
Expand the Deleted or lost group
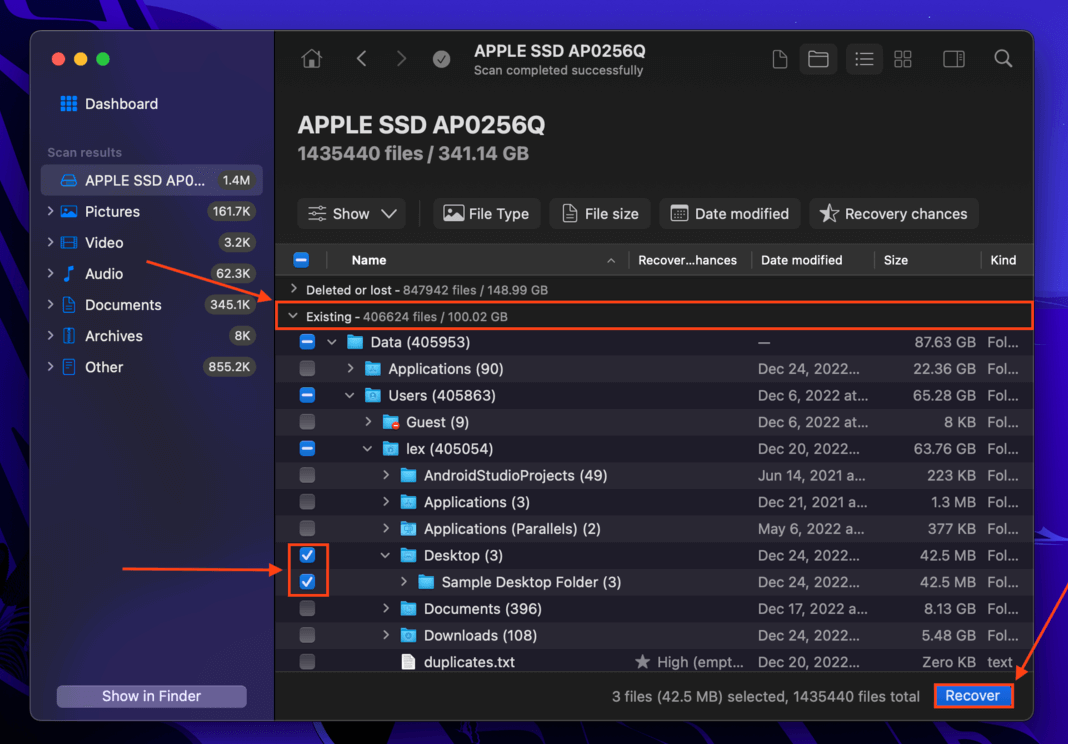tap(294, 290)
